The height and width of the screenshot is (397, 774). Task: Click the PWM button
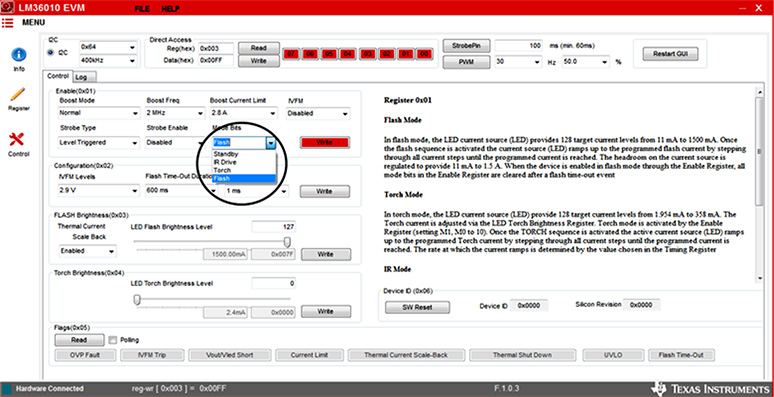[x=466, y=62]
